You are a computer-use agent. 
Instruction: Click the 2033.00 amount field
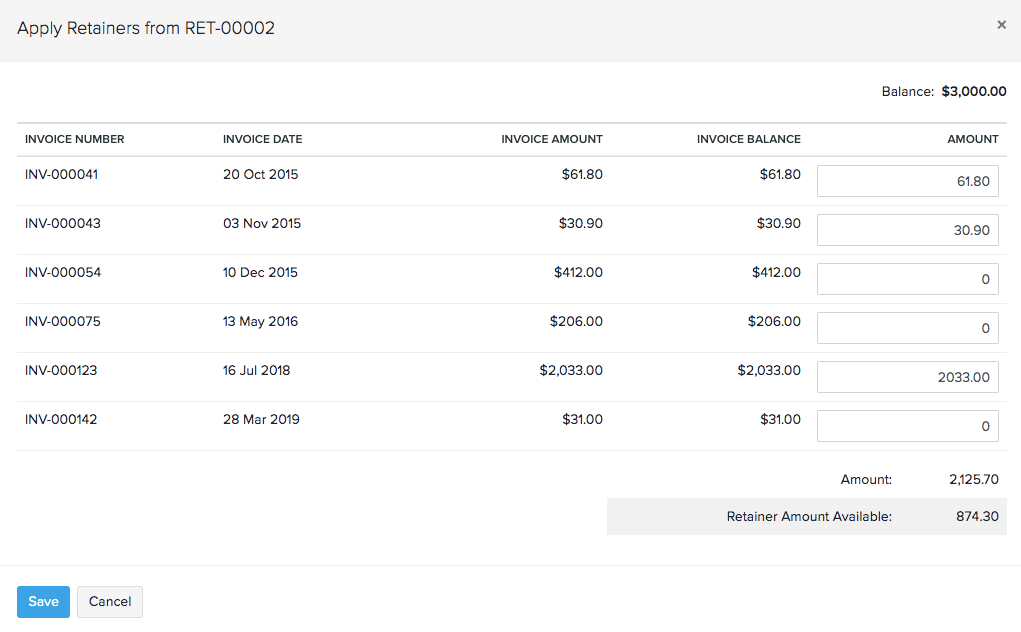907,376
